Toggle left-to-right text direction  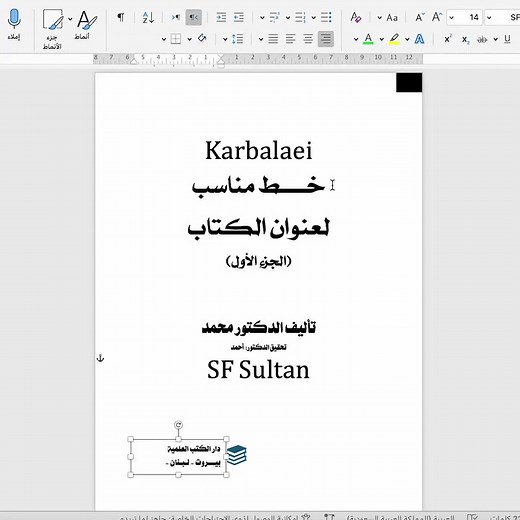pyautogui.click(x=176, y=17)
